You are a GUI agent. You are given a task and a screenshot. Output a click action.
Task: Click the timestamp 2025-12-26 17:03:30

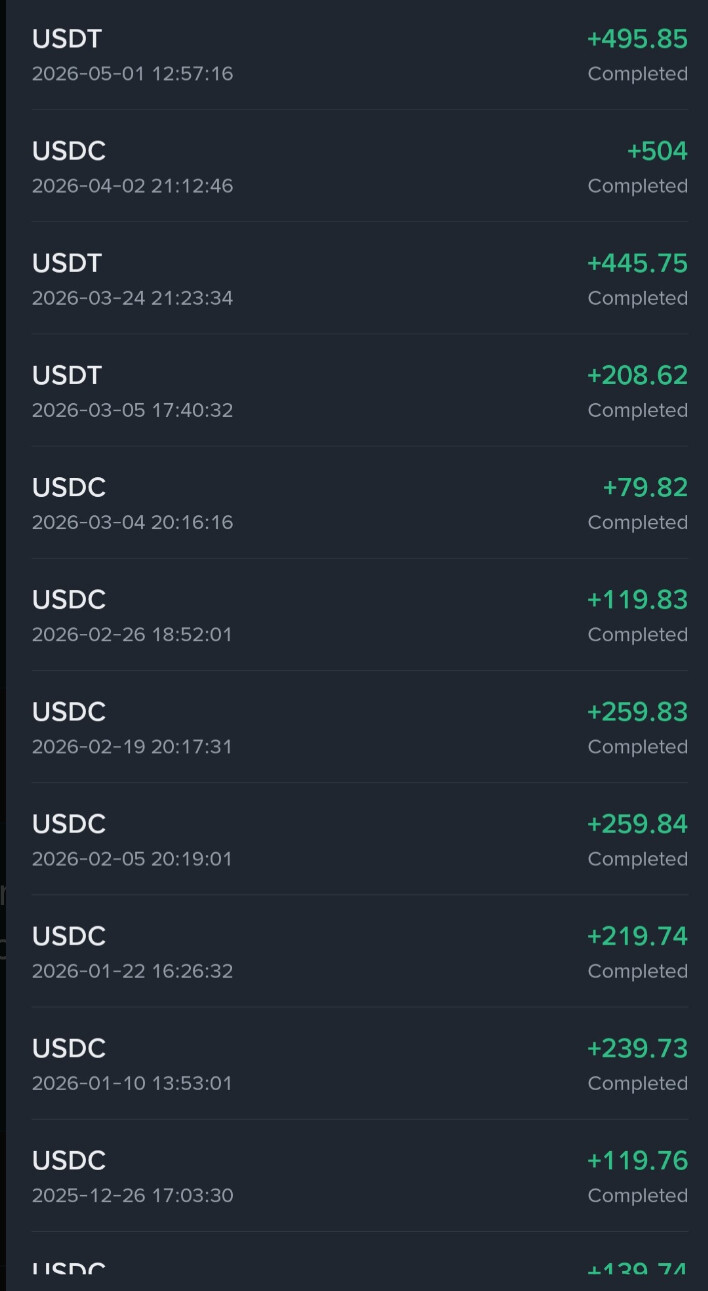point(132,1195)
